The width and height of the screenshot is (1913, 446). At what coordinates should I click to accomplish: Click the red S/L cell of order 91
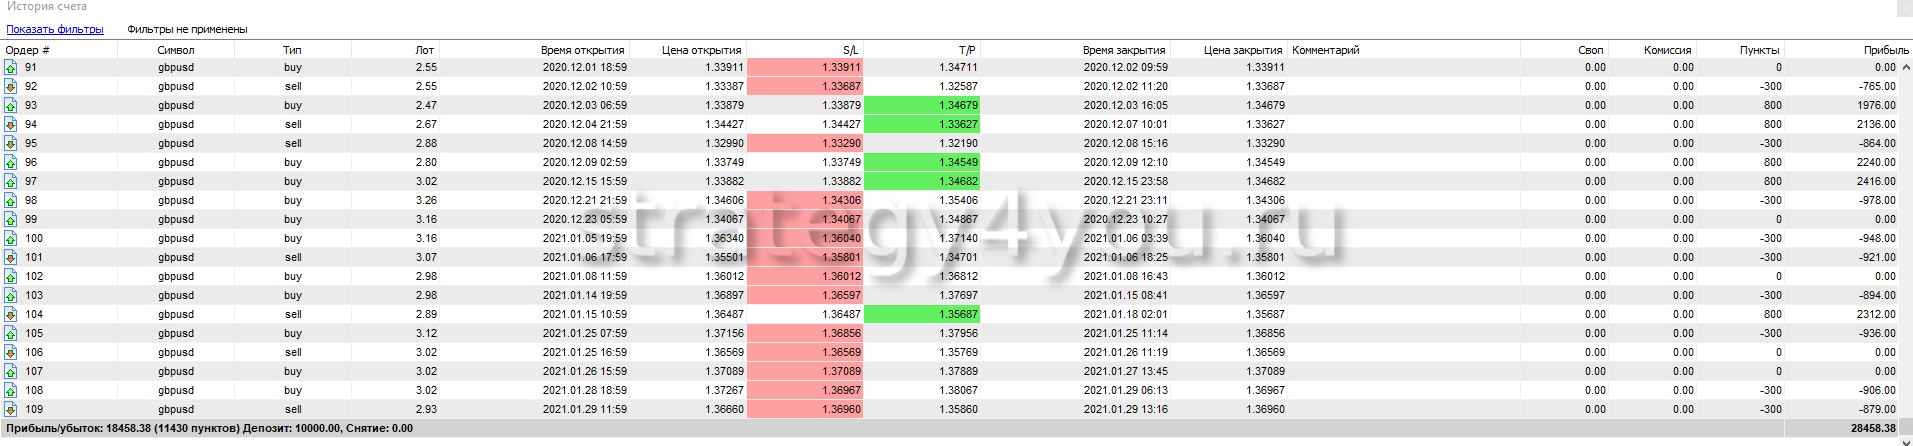tap(805, 68)
